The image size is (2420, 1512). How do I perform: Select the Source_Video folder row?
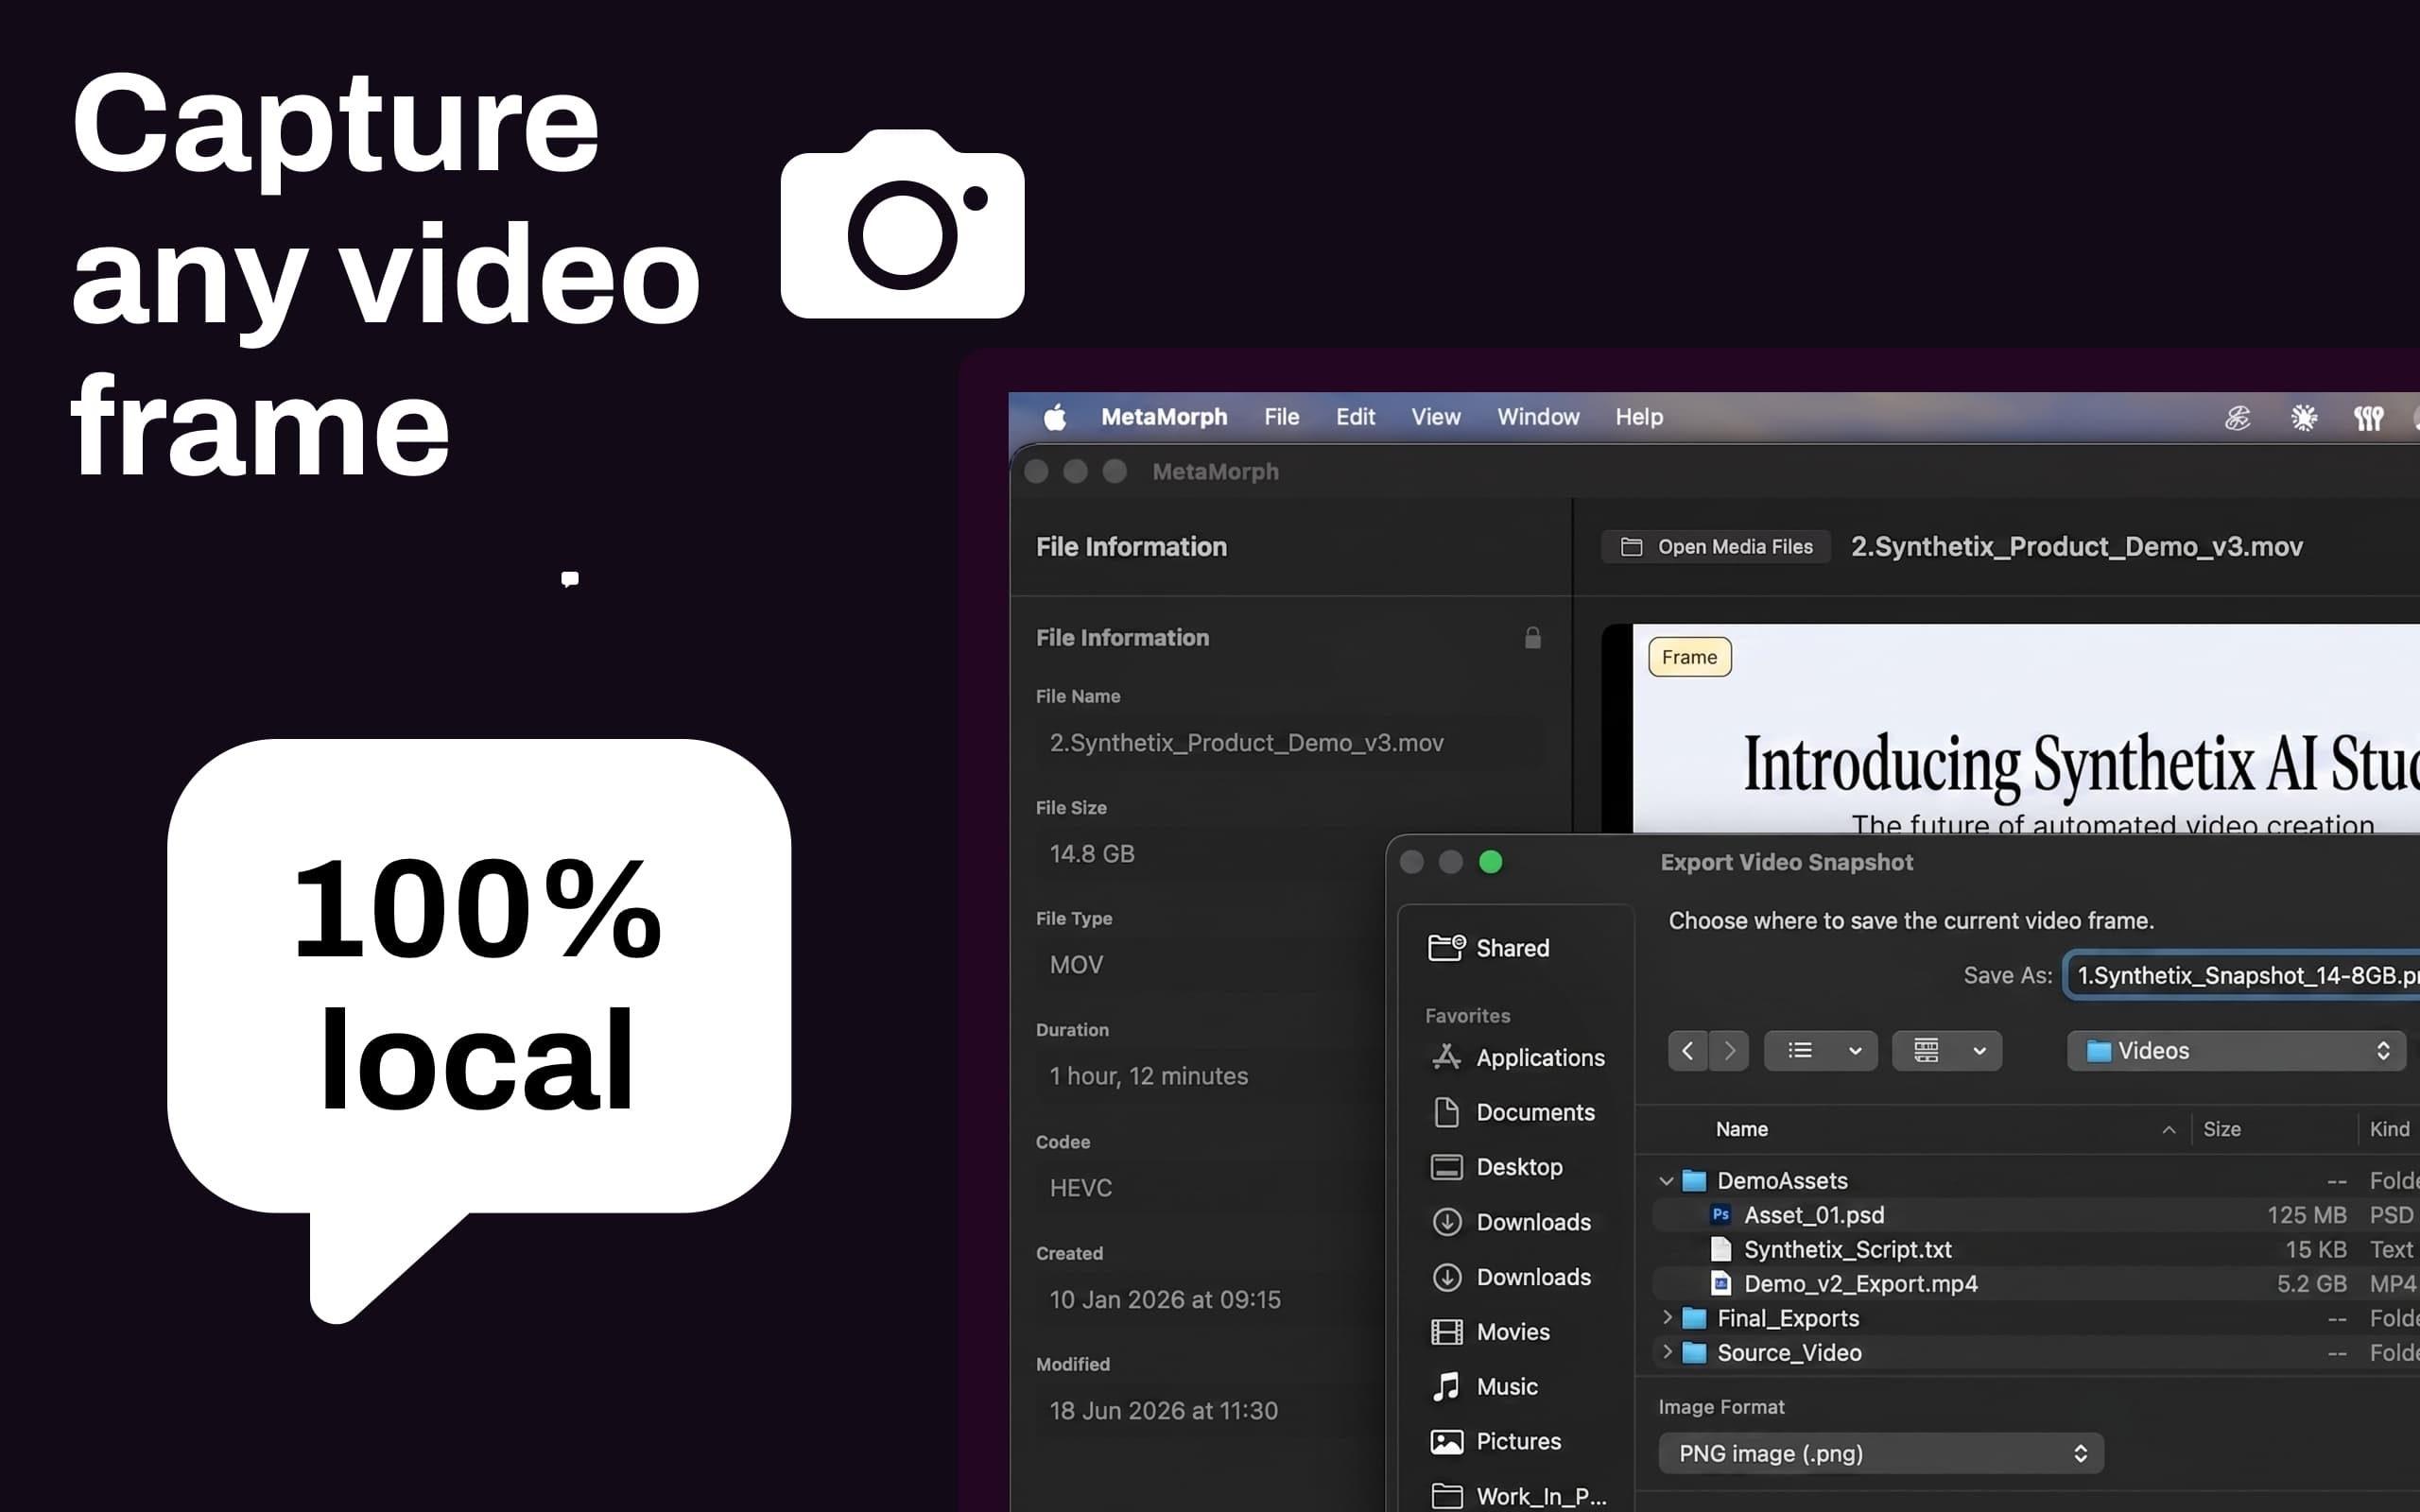coord(2036,1353)
